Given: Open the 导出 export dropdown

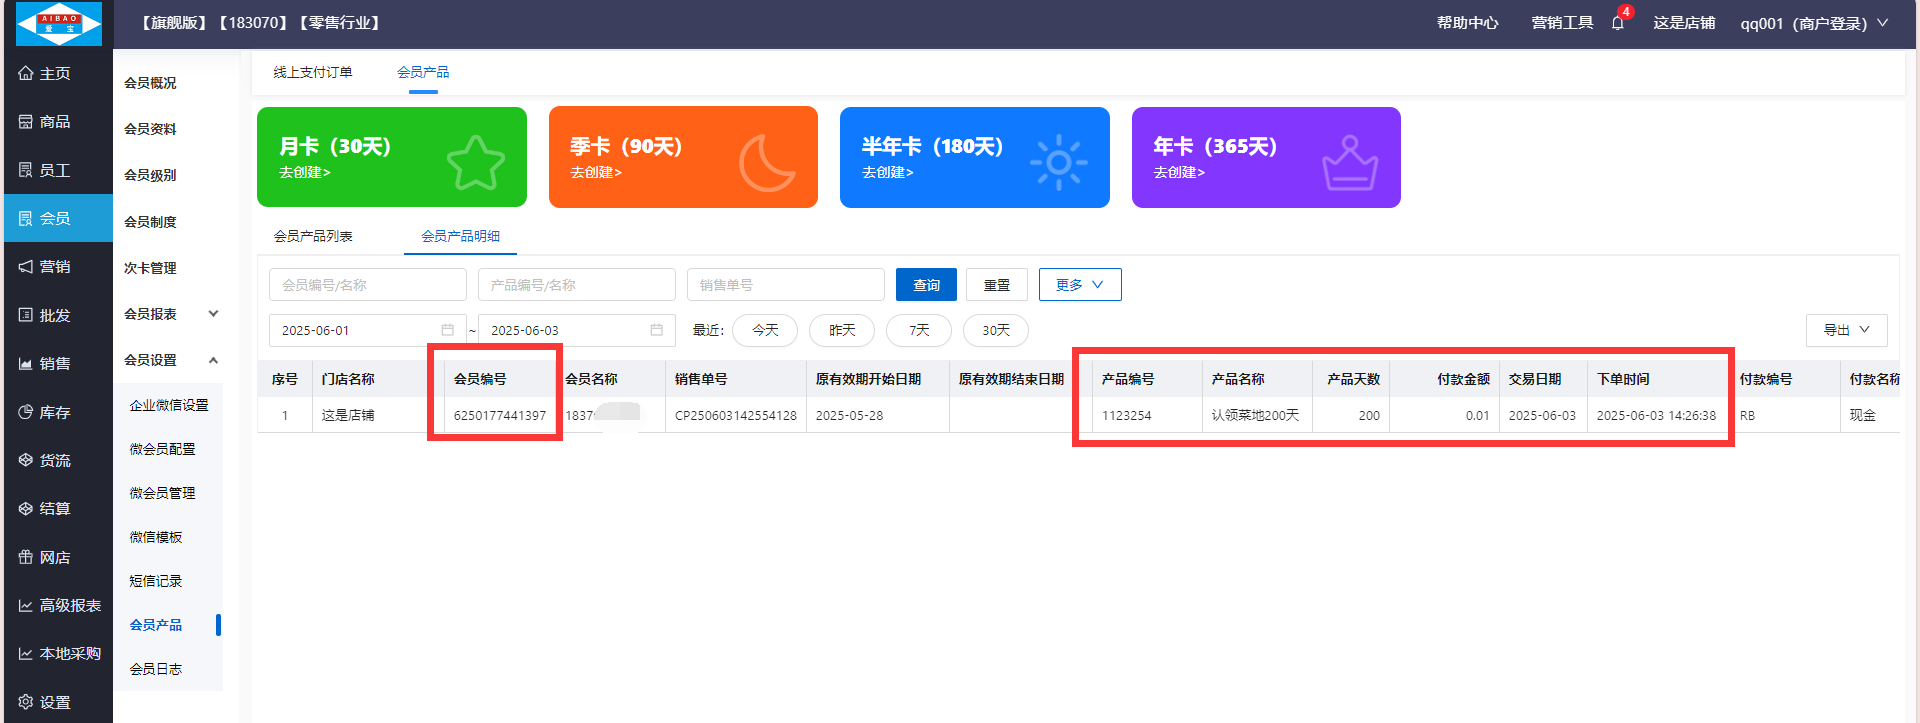Looking at the screenshot, I should pos(1846,330).
